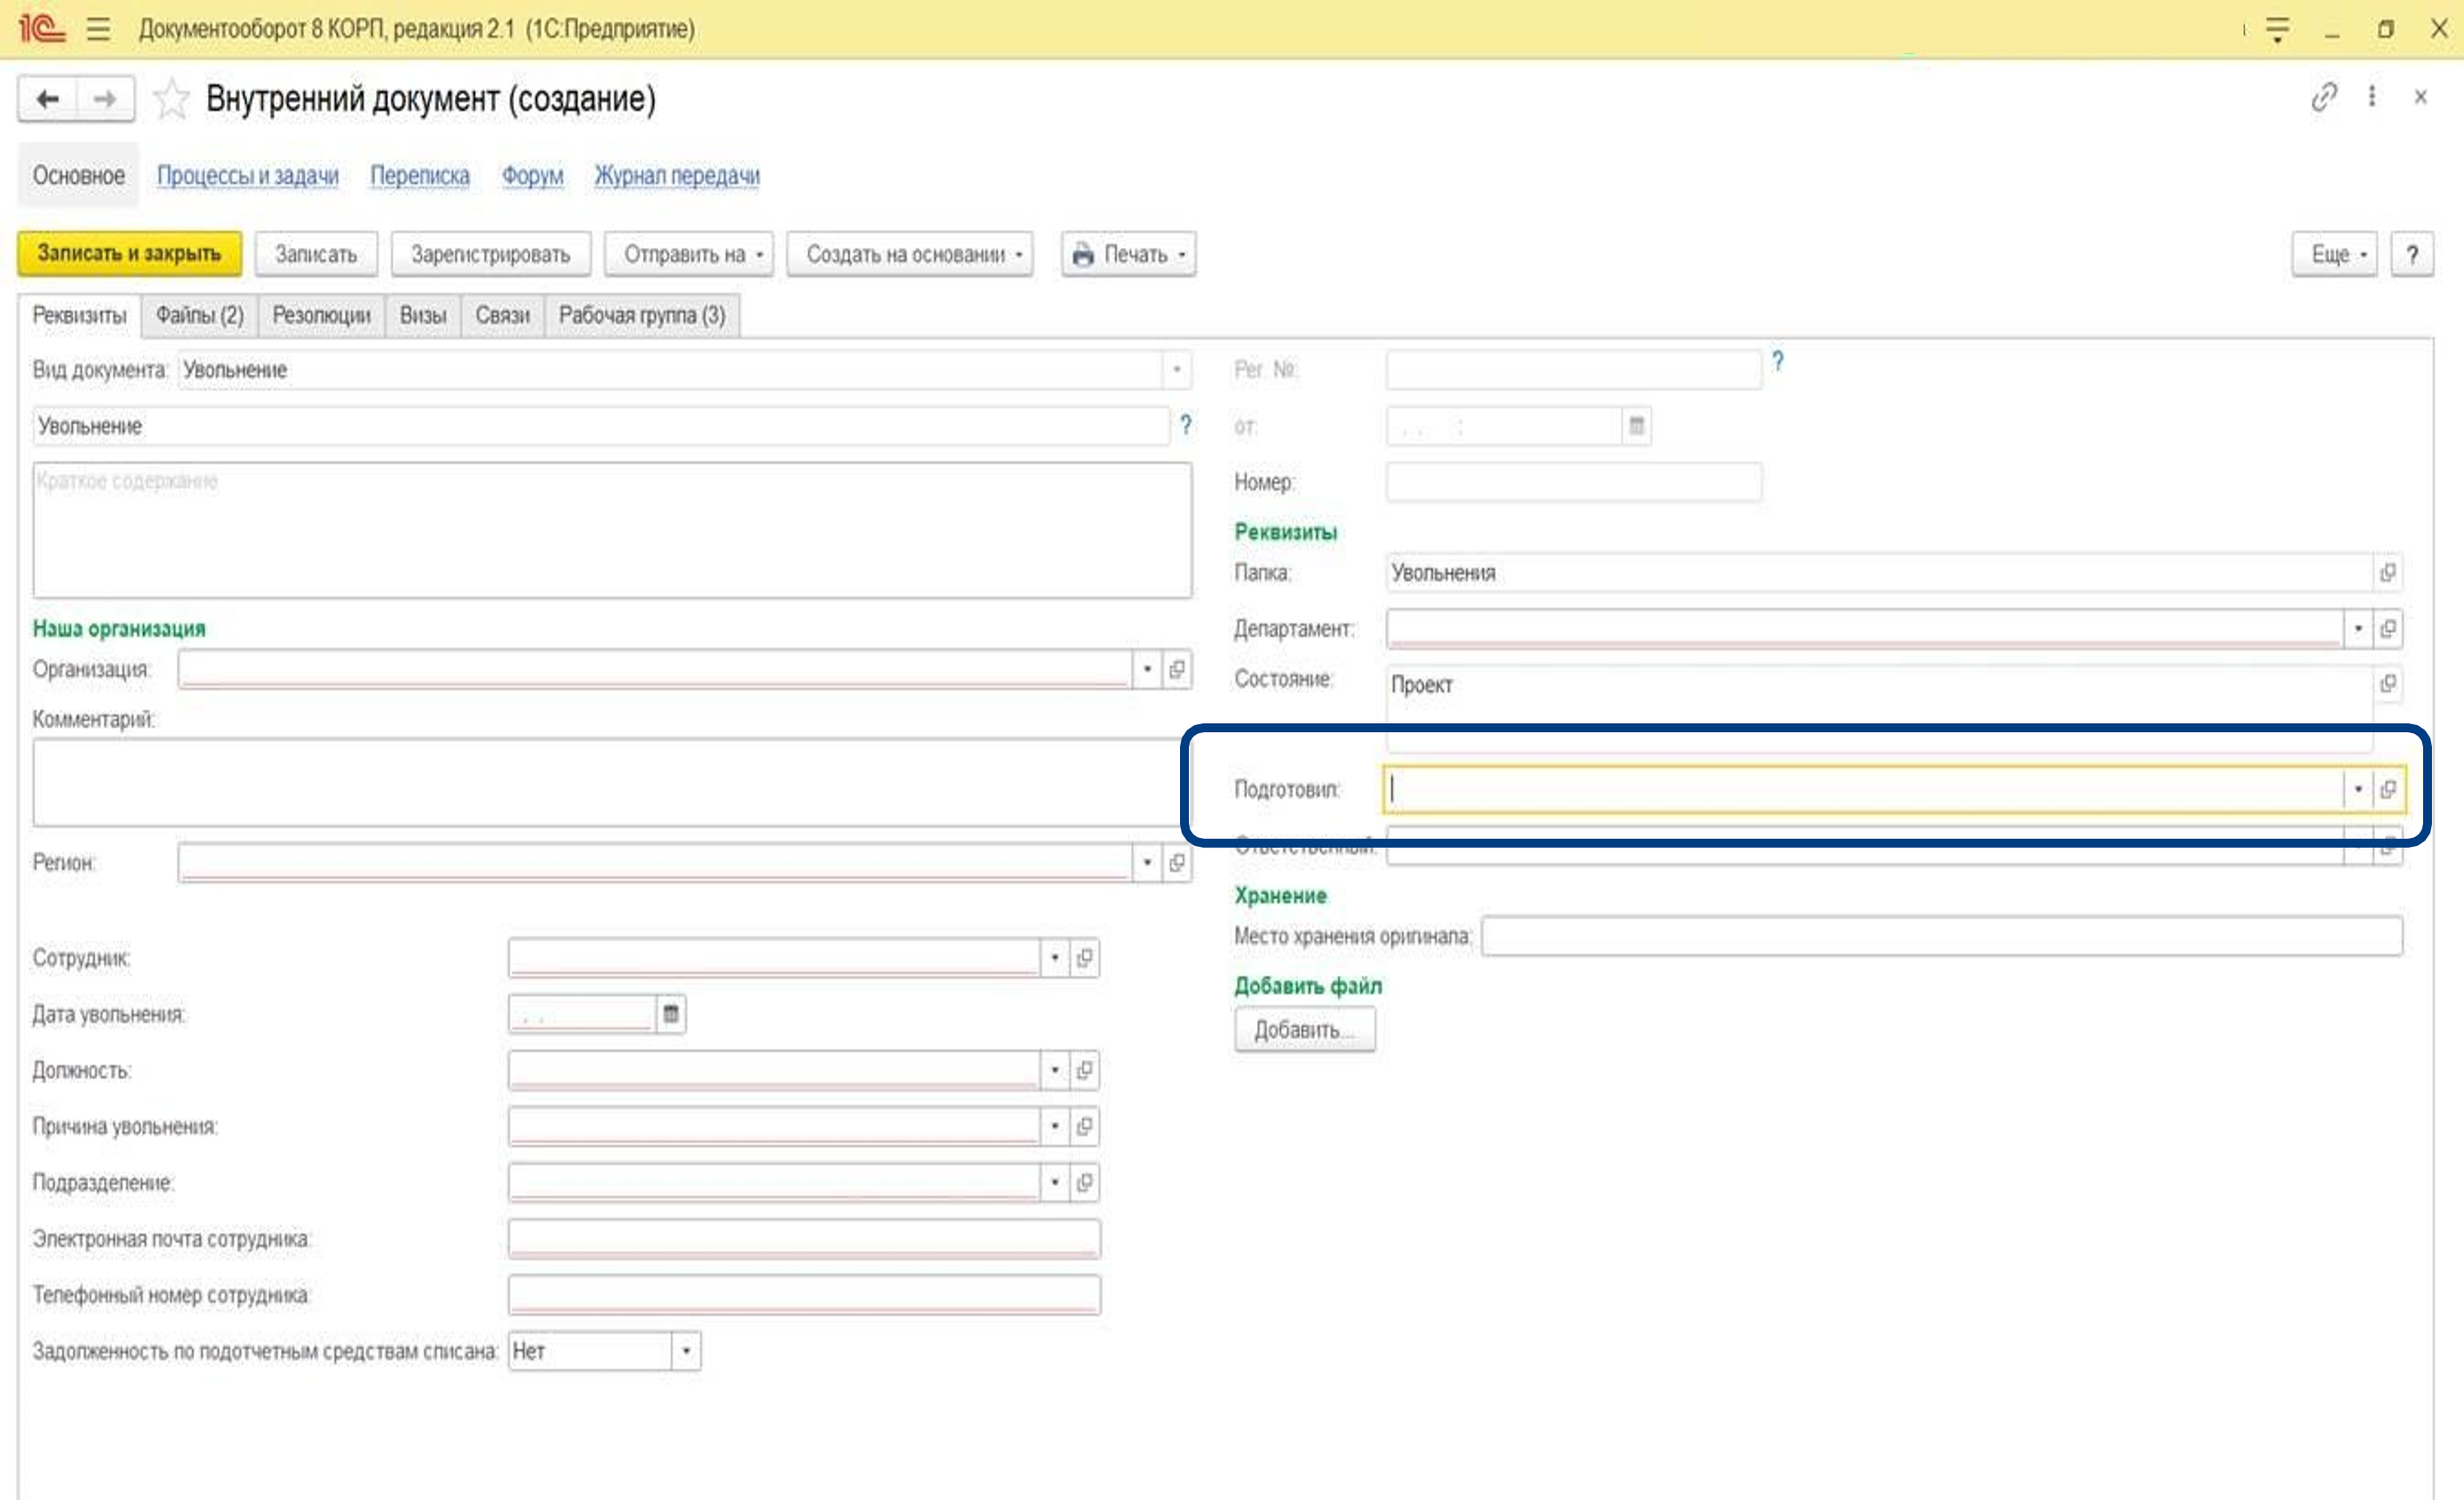
Task: Open the Еще menu
Action: click(2334, 254)
